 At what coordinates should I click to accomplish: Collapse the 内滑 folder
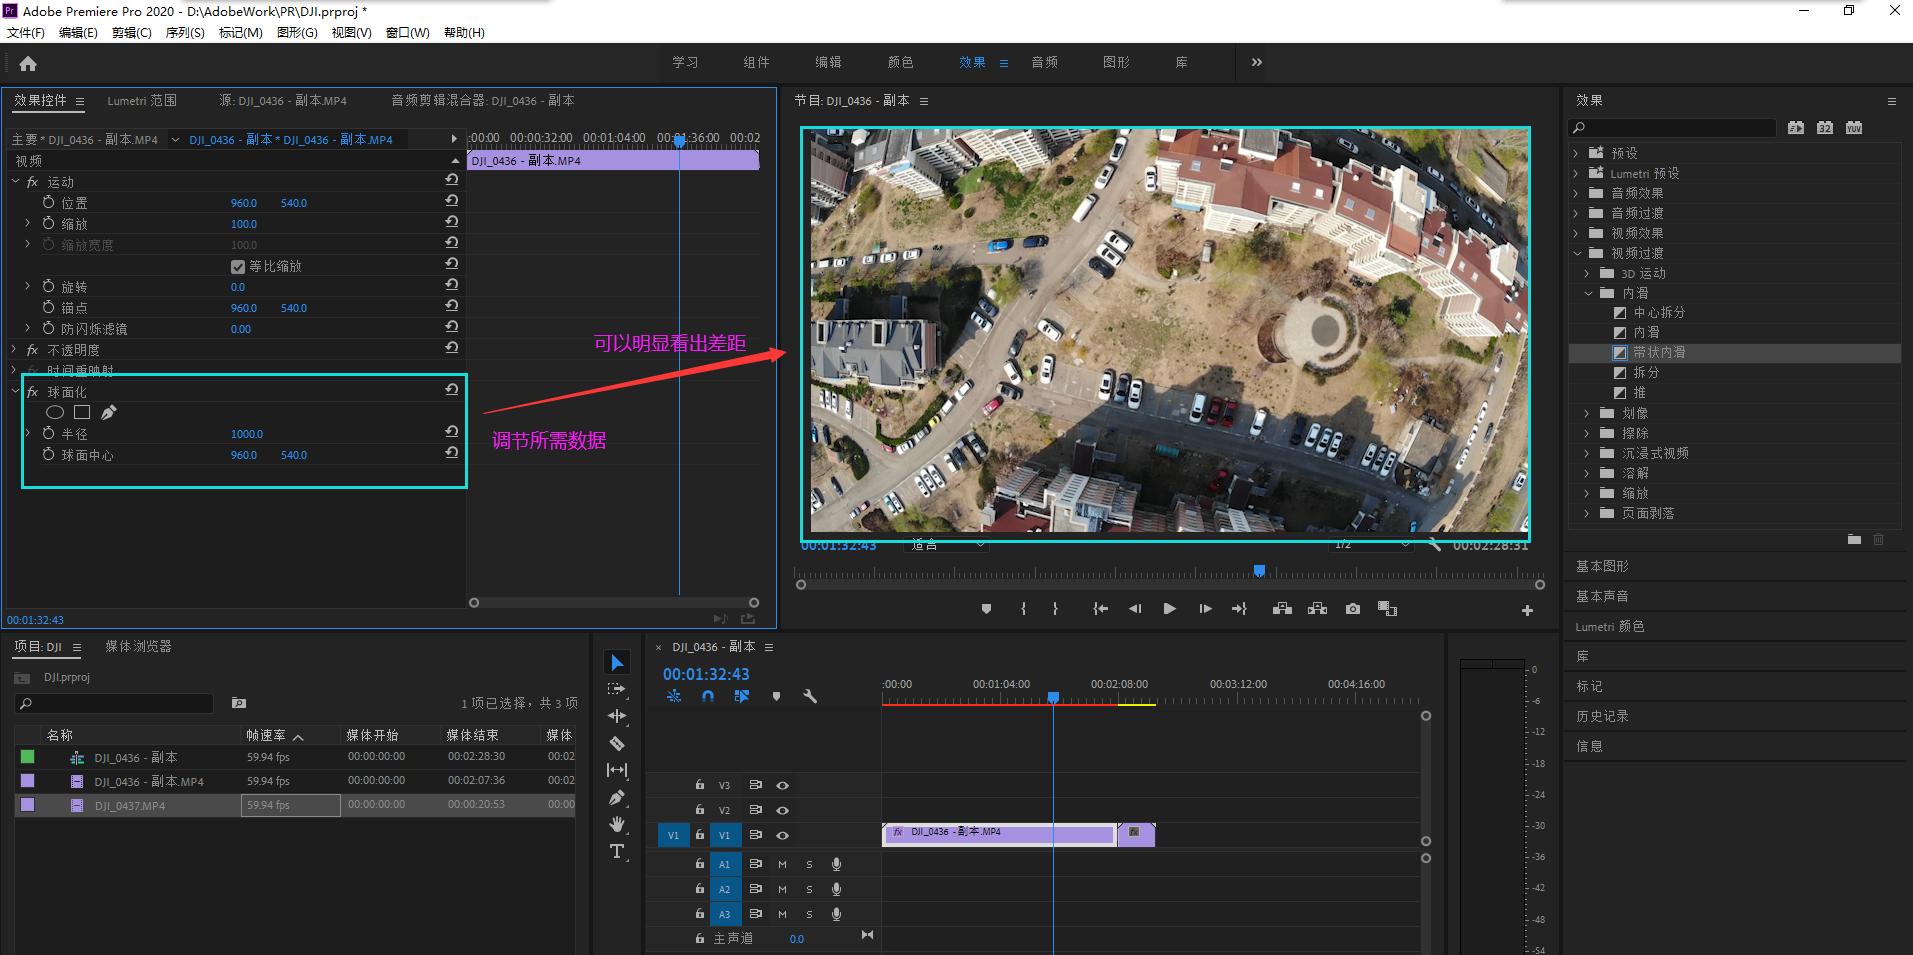[1588, 293]
